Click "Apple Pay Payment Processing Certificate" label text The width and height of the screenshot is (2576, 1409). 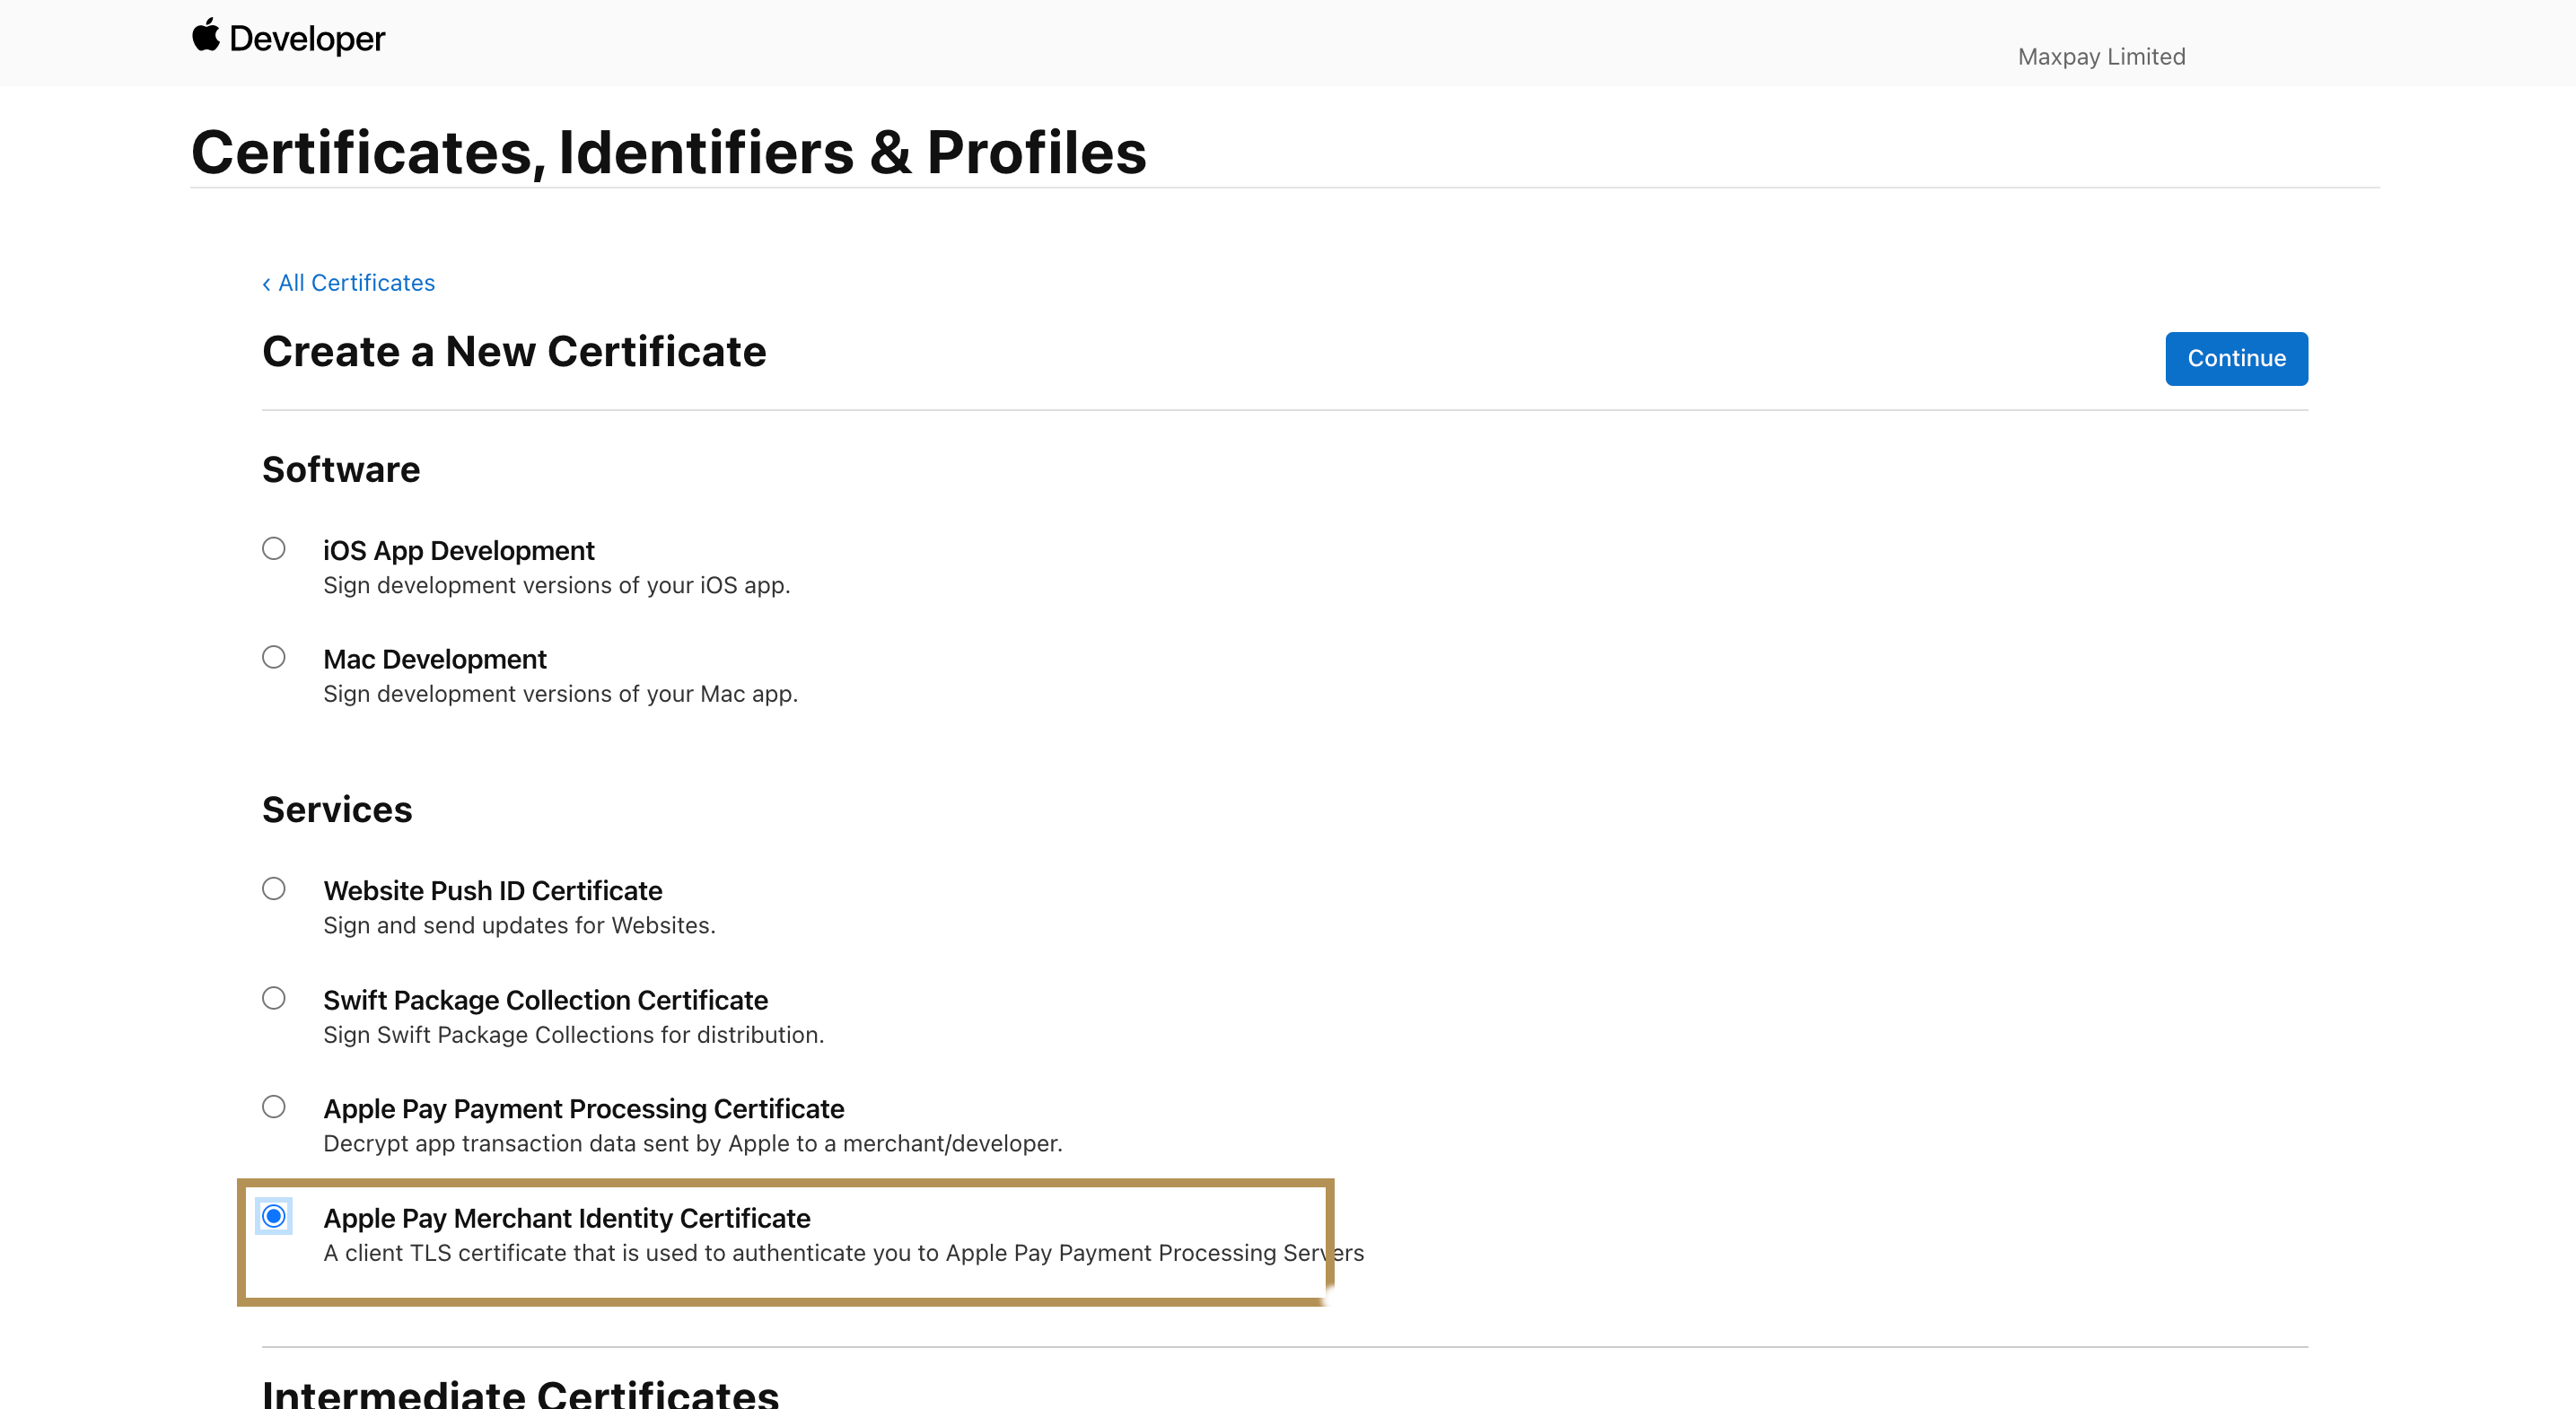pyautogui.click(x=583, y=1109)
